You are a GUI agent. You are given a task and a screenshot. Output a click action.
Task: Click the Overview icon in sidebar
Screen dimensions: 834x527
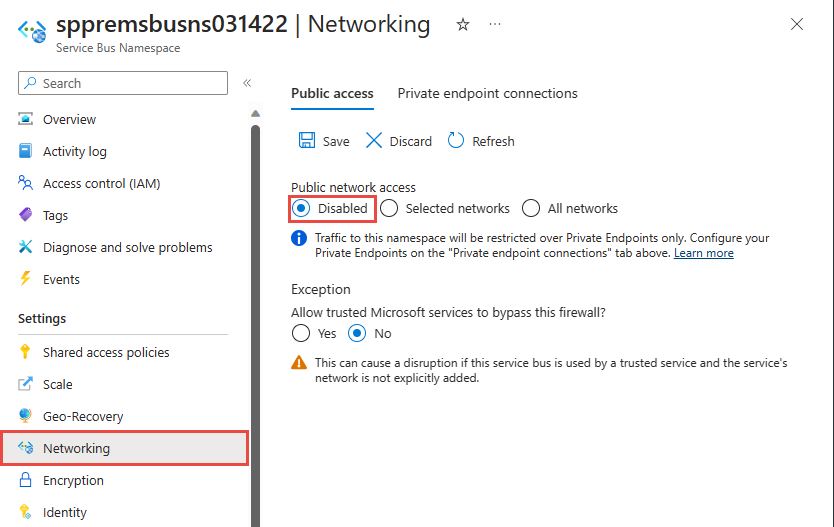point(25,119)
